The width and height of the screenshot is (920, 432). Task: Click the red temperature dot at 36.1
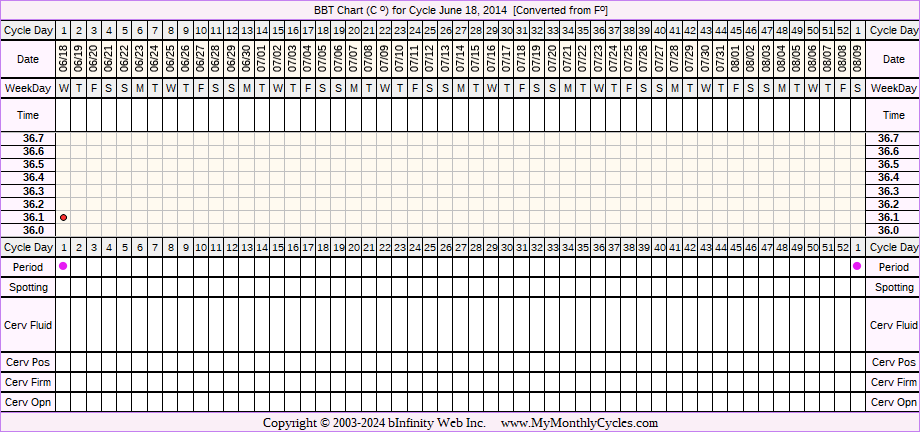tap(64, 217)
